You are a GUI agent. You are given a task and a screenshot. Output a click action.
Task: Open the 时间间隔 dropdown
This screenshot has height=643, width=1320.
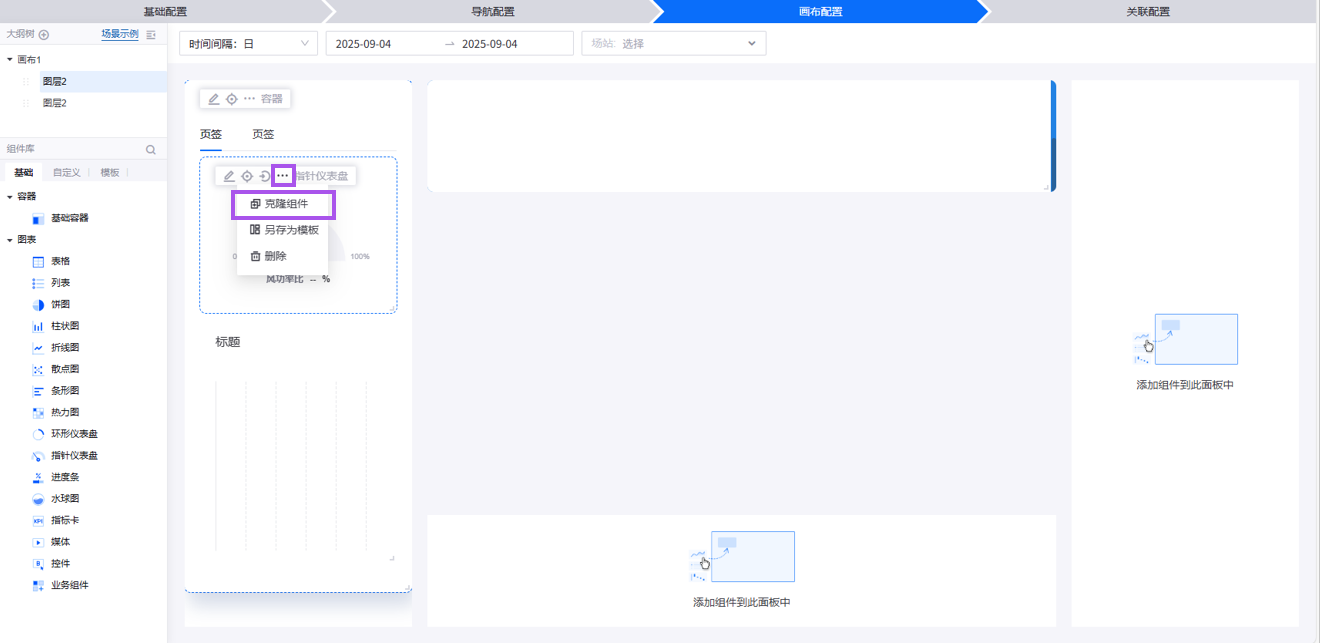click(248, 44)
